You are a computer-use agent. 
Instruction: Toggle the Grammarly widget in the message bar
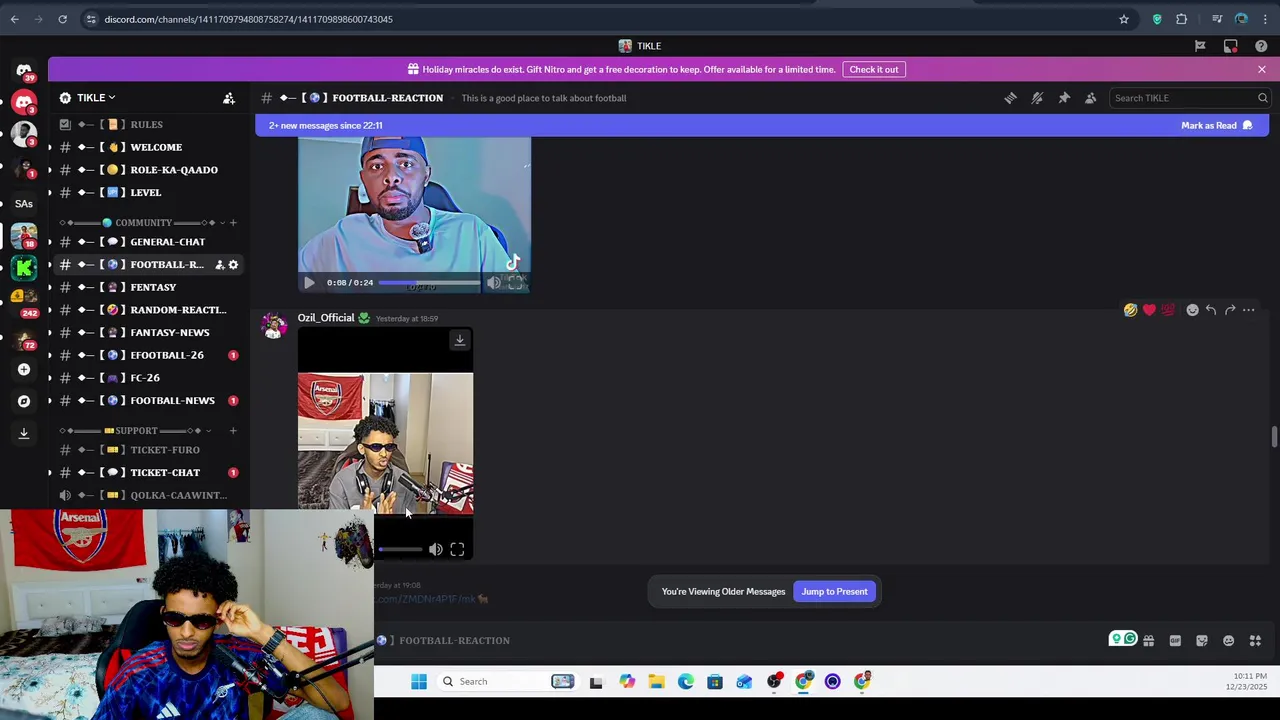pos(1123,639)
